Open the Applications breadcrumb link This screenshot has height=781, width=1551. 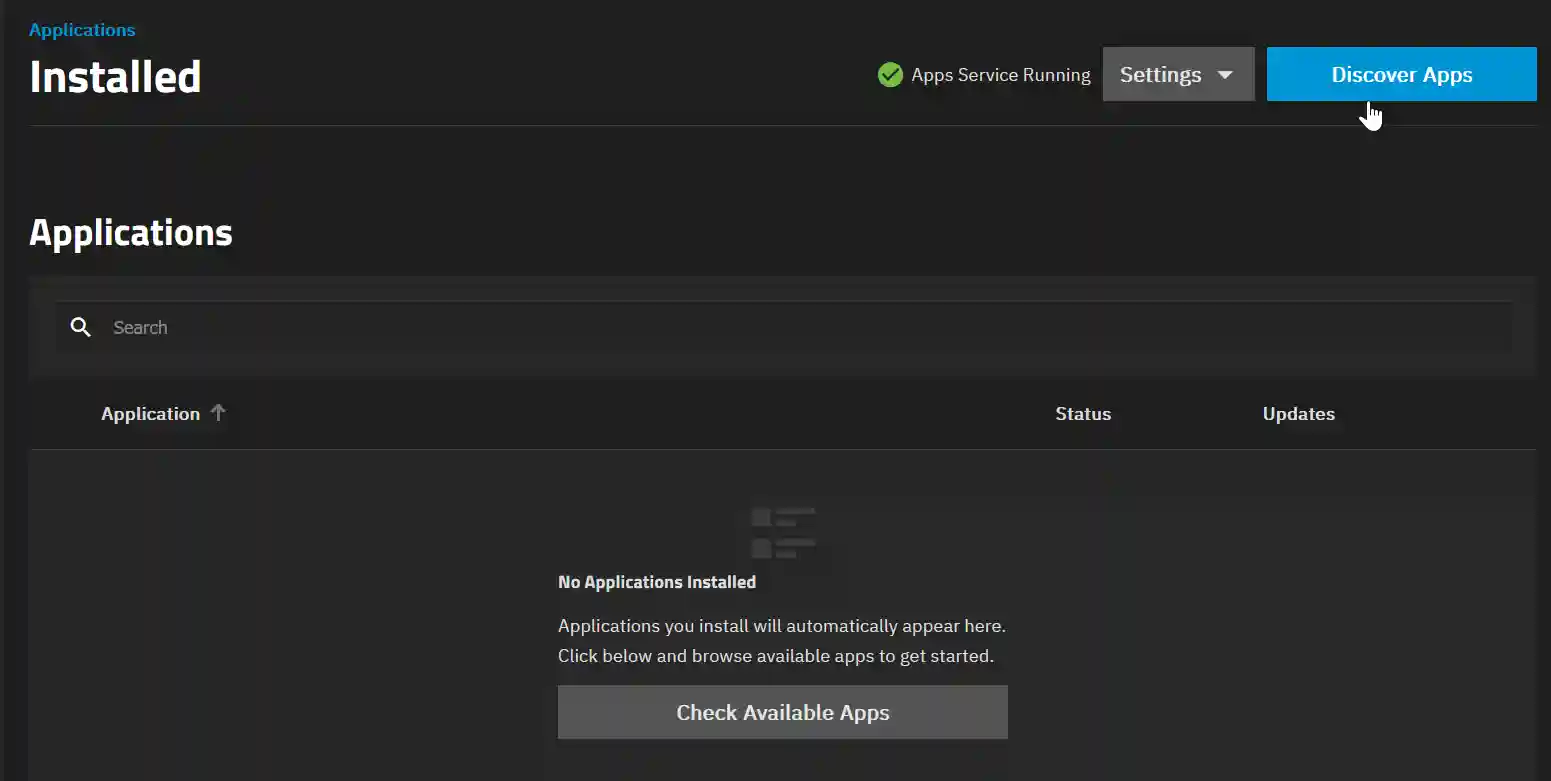pos(82,29)
